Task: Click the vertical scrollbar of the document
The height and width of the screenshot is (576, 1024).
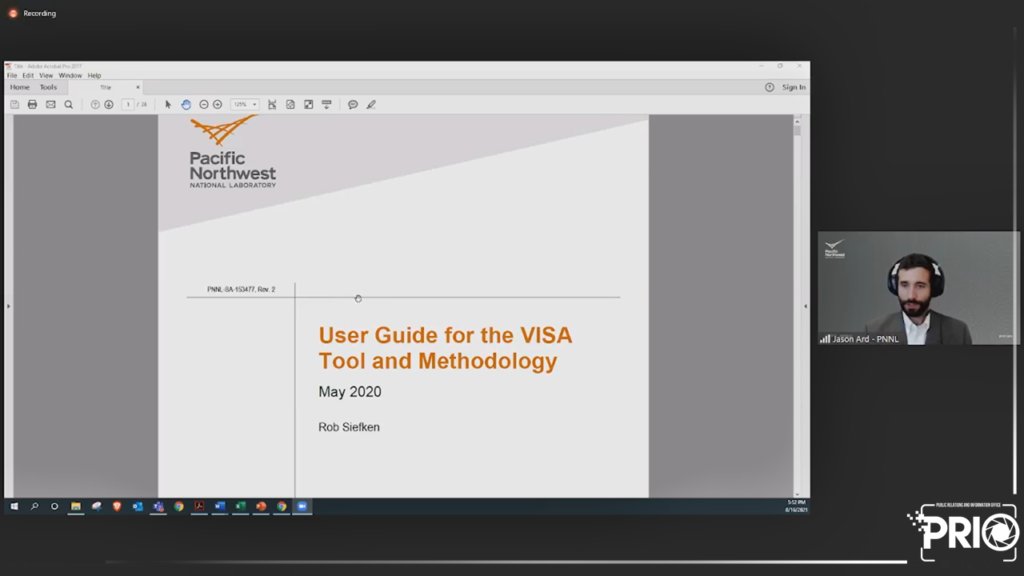Action: 797,300
